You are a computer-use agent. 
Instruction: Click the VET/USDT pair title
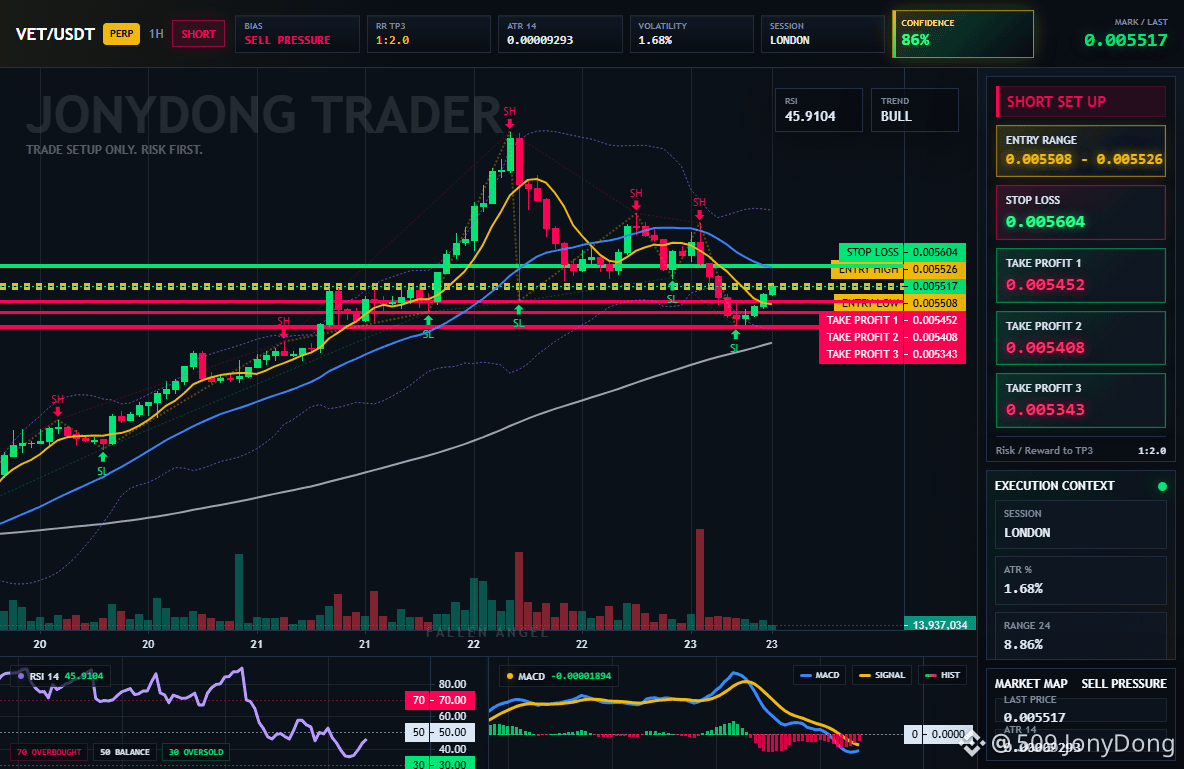click(x=55, y=34)
